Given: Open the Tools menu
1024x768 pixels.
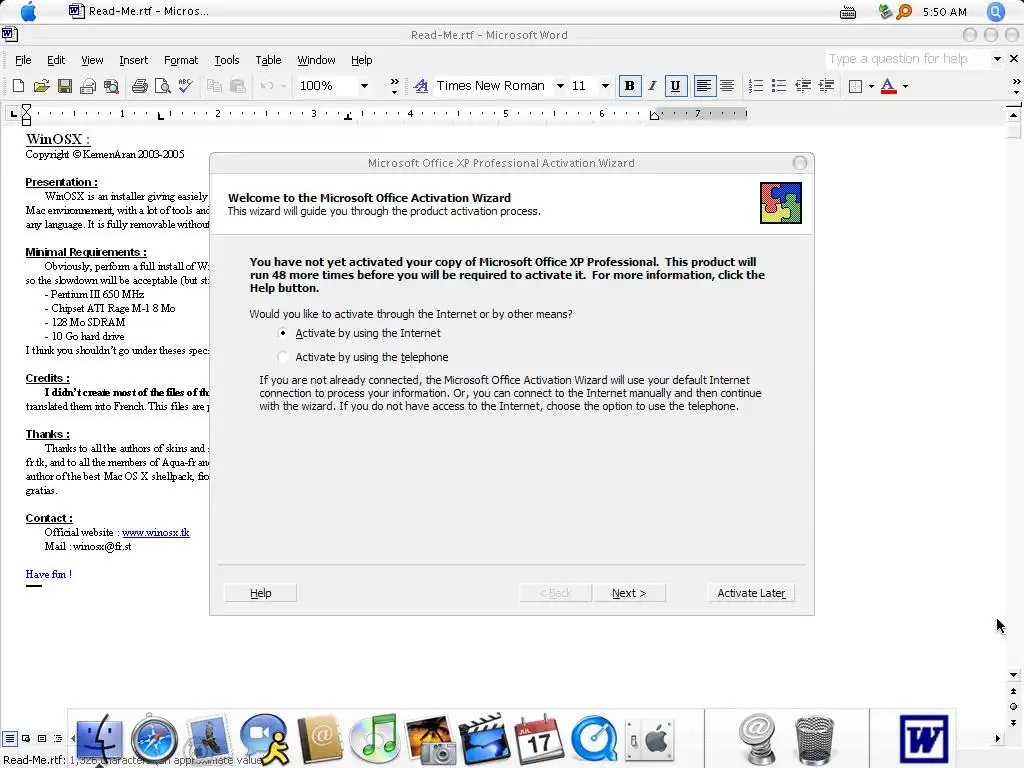Looking at the screenshot, I should pyautogui.click(x=227, y=60).
